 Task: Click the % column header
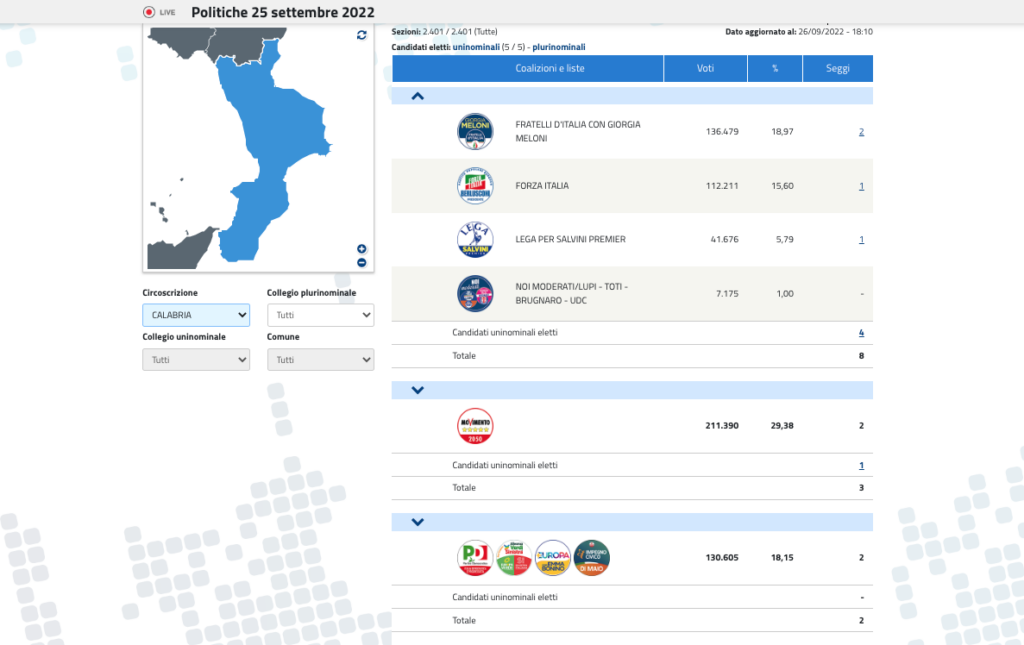pyautogui.click(x=775, y=69)
